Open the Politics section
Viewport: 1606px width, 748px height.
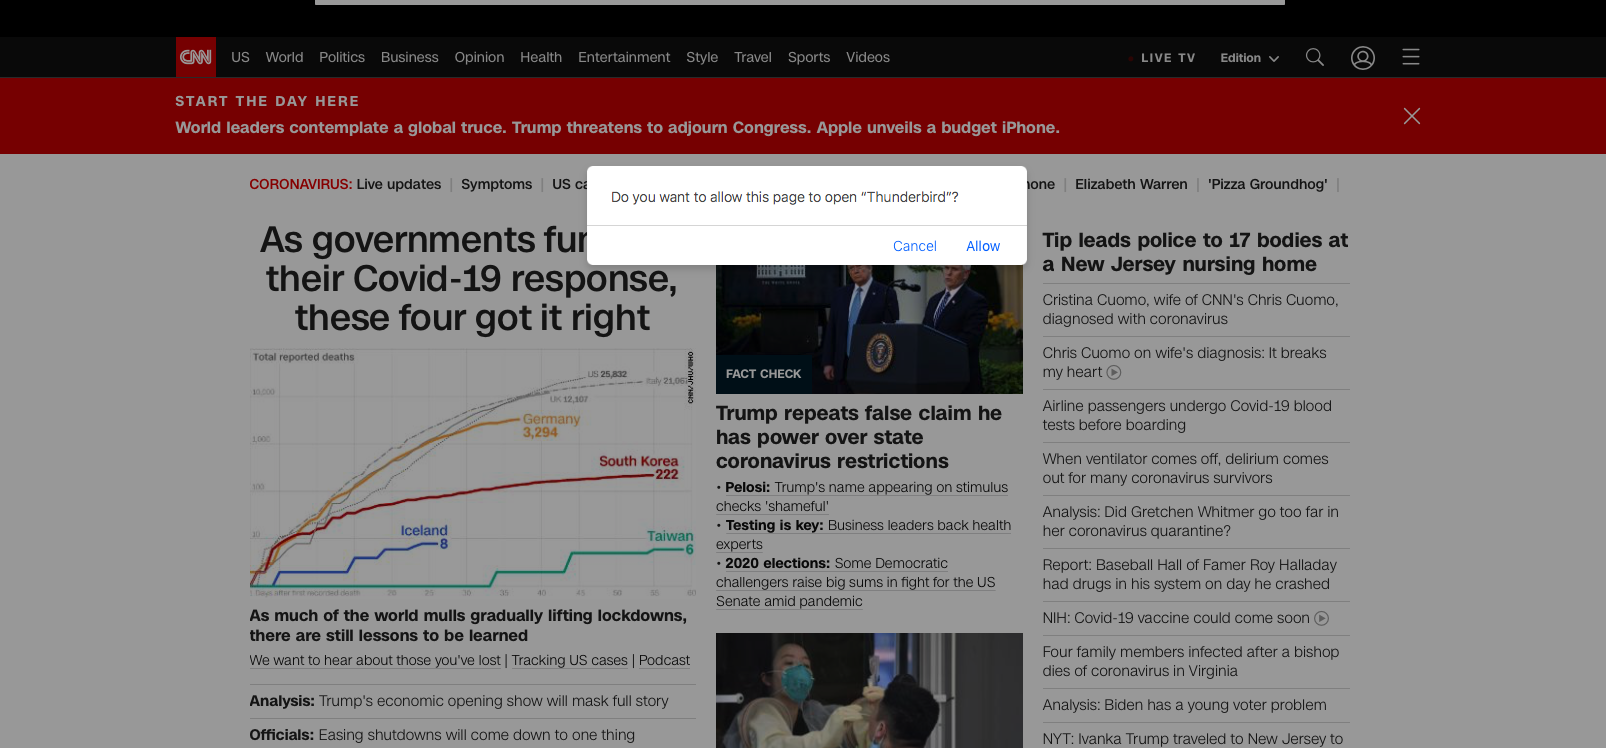click(342, 57)
